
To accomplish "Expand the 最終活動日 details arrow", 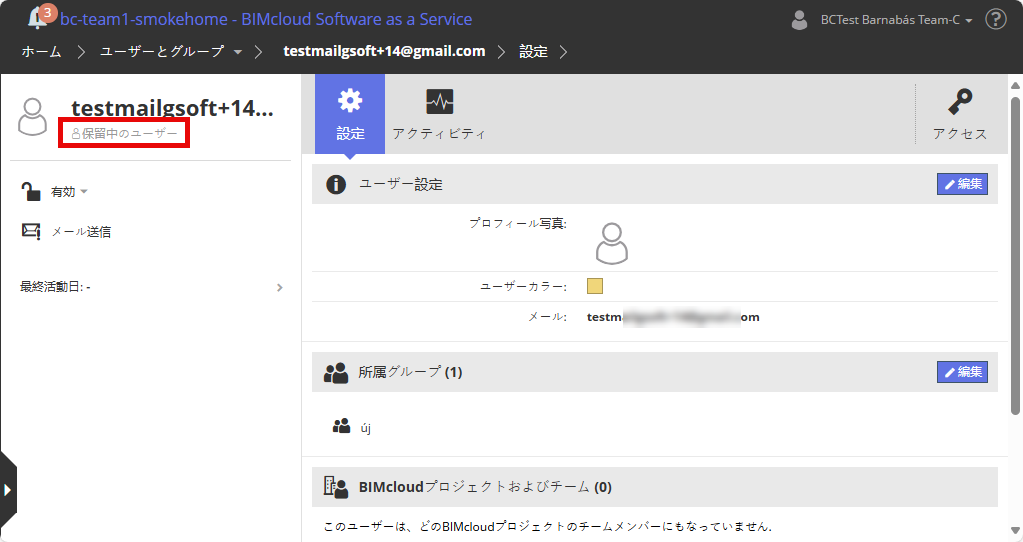I will click(x=280, y=287).
